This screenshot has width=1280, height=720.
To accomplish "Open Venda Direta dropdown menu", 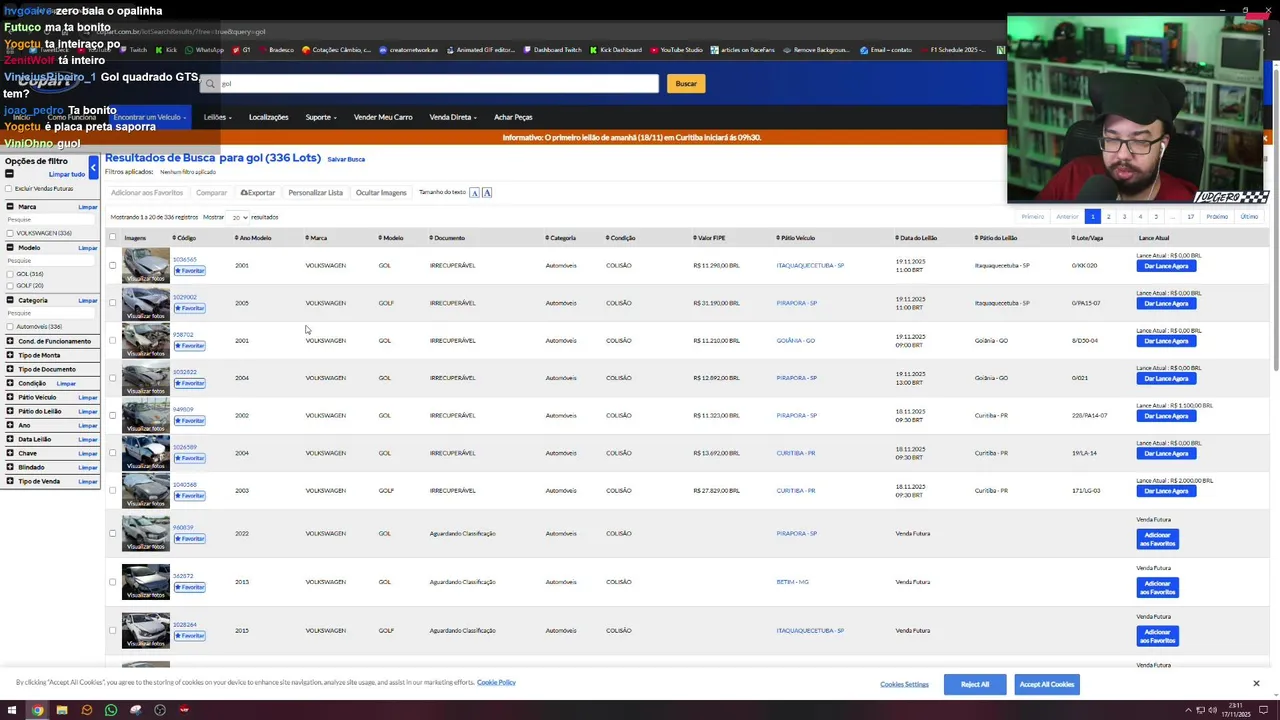I will tap(453, 117).
